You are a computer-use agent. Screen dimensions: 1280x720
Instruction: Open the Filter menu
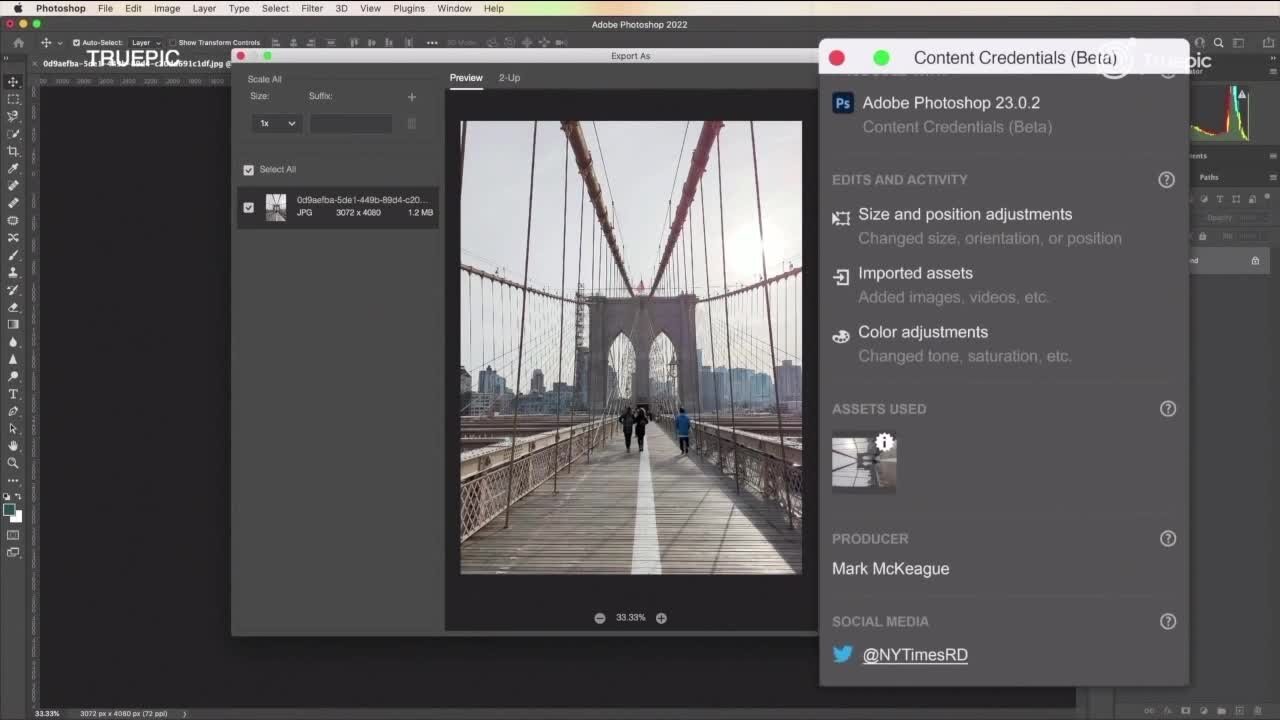pyautogui.click(x=312, y=8)
